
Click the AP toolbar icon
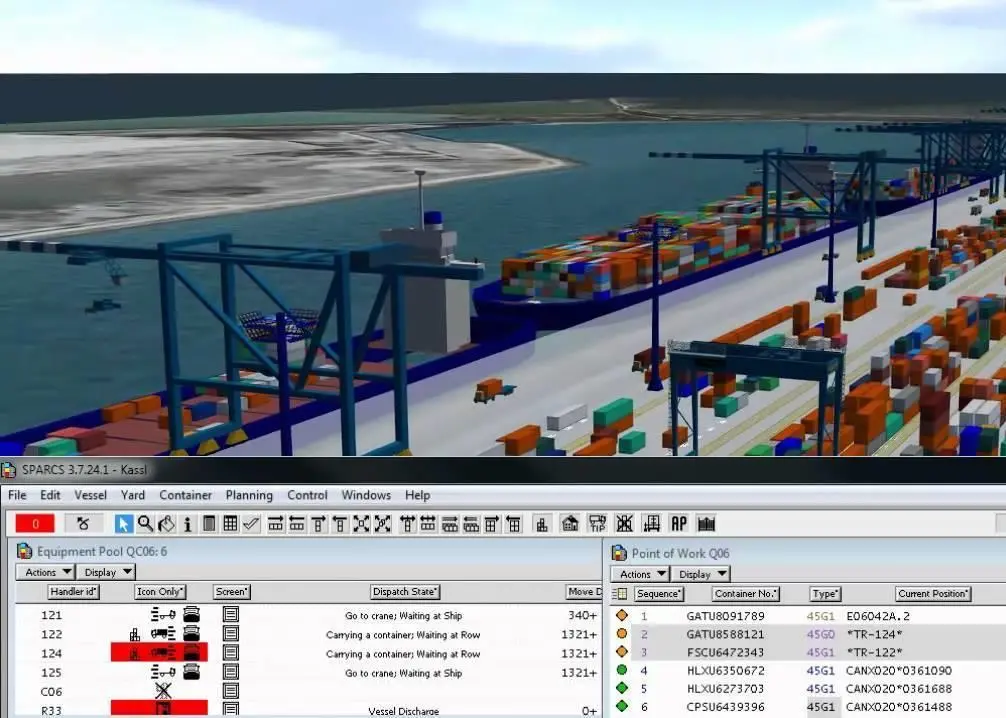coord(679,524)
